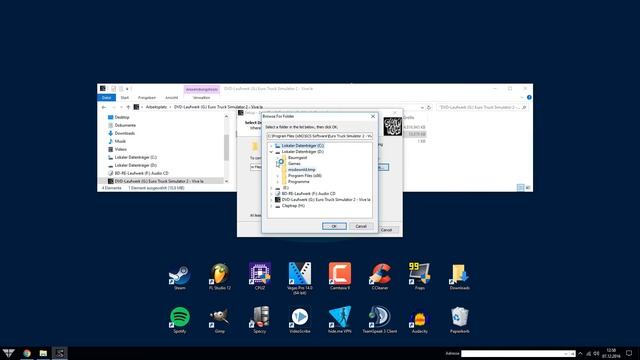Select the Anwendungstools contextual tab
This screenshot has width=640, height=360.
tap(202, 89)
